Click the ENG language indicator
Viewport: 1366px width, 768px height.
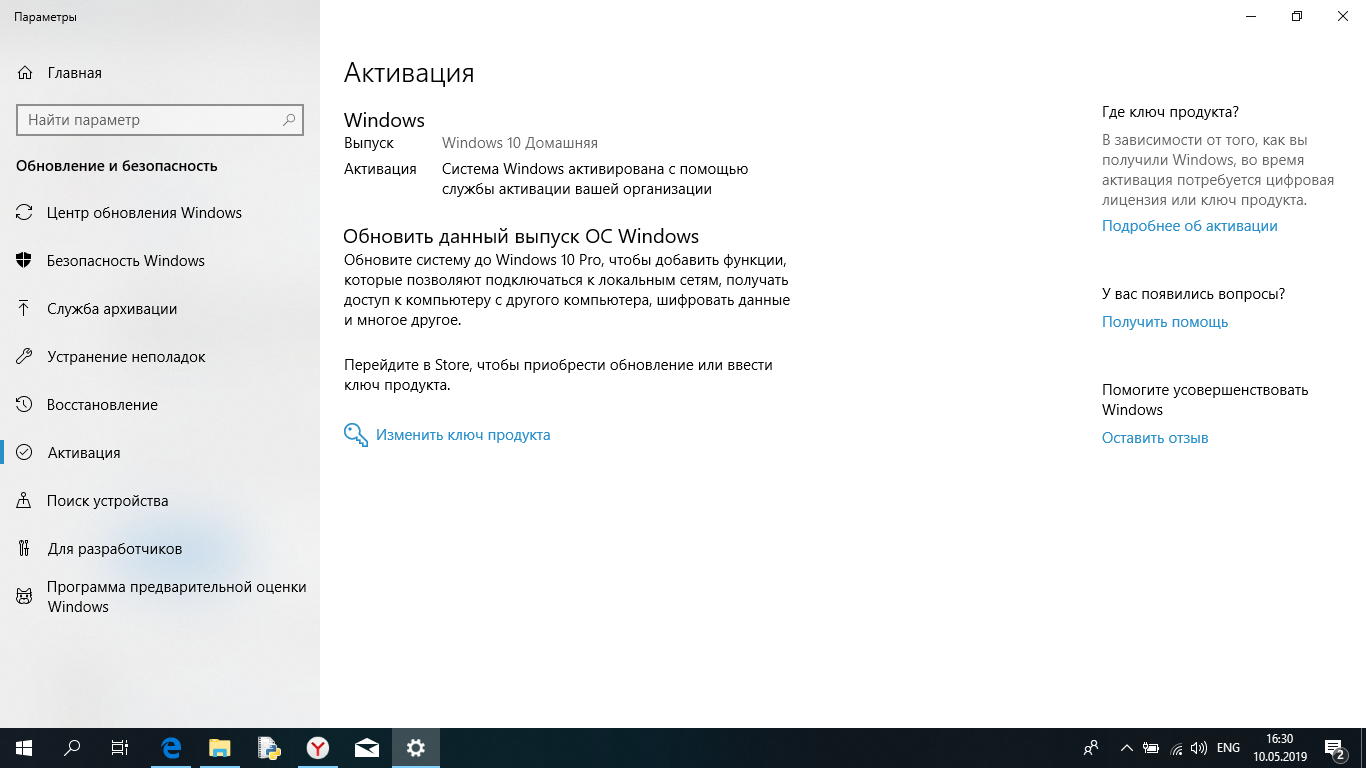(1229, 748)
